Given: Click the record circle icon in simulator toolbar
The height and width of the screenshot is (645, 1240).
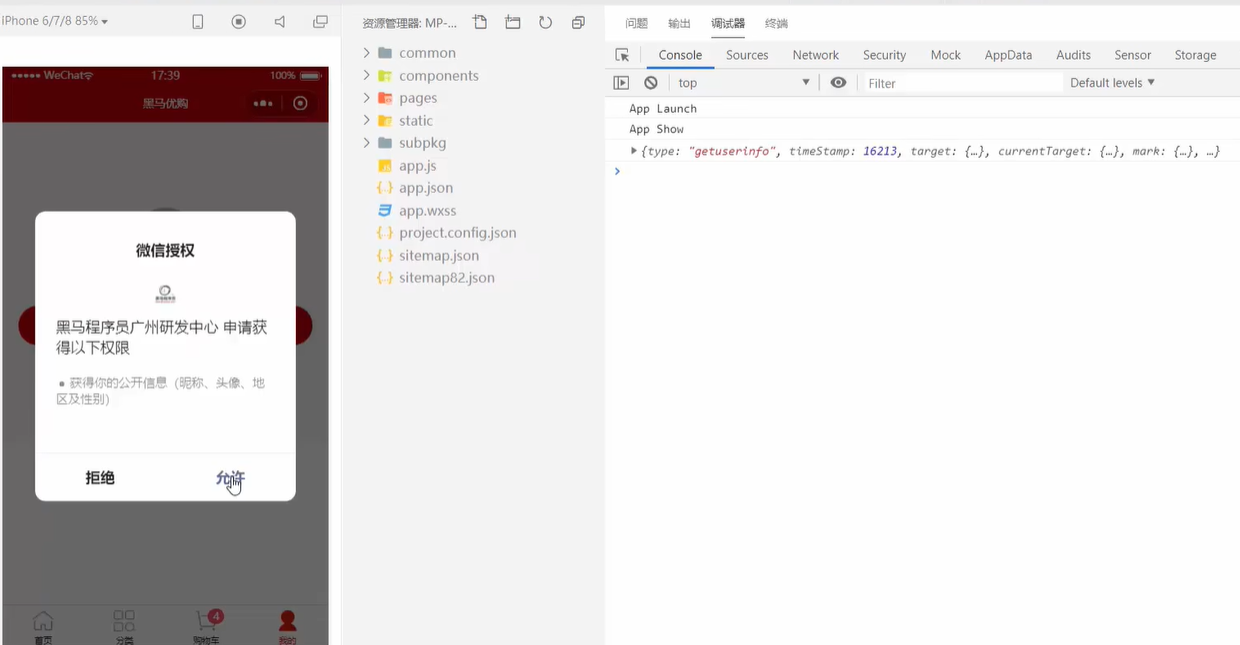Looking at the screenshot, I should (239, 22).
